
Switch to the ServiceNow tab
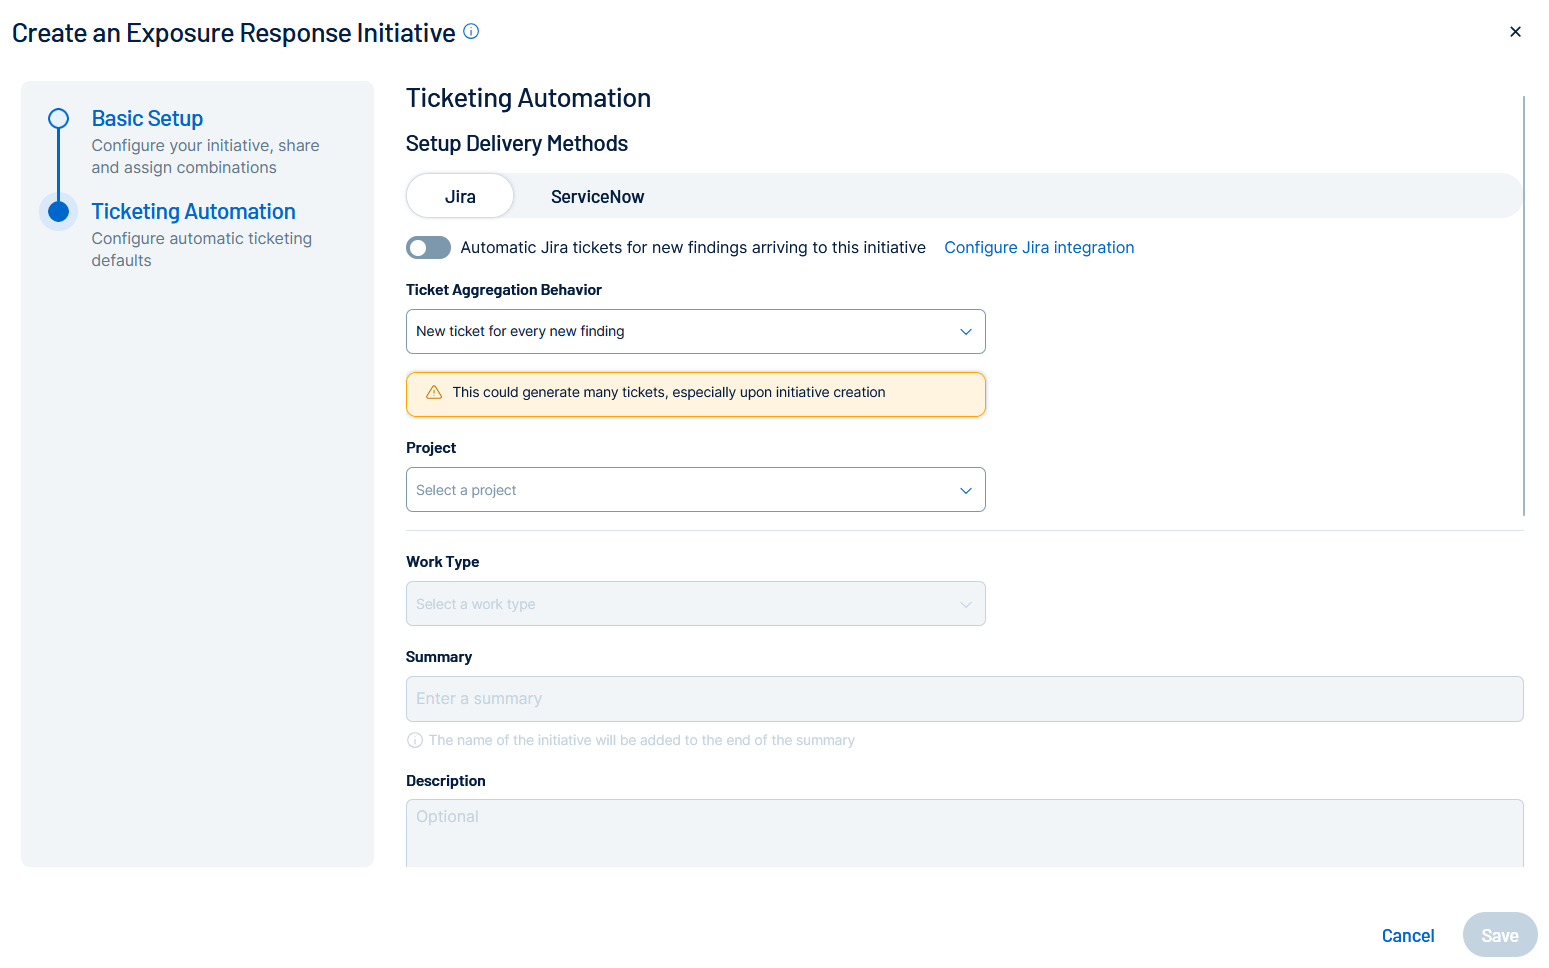(x=597, y=197)
